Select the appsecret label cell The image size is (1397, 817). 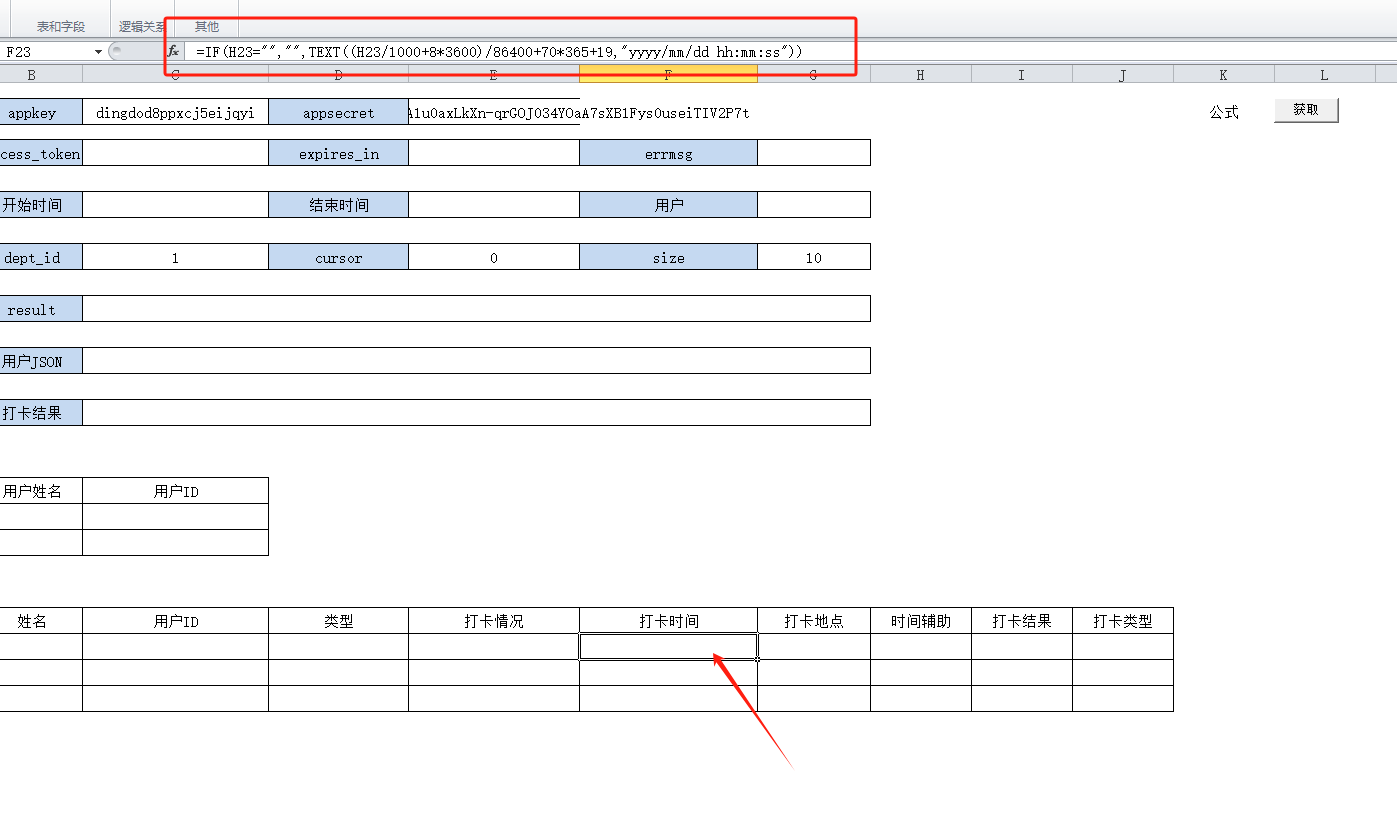pyautogui.click(x=338, y=113)
